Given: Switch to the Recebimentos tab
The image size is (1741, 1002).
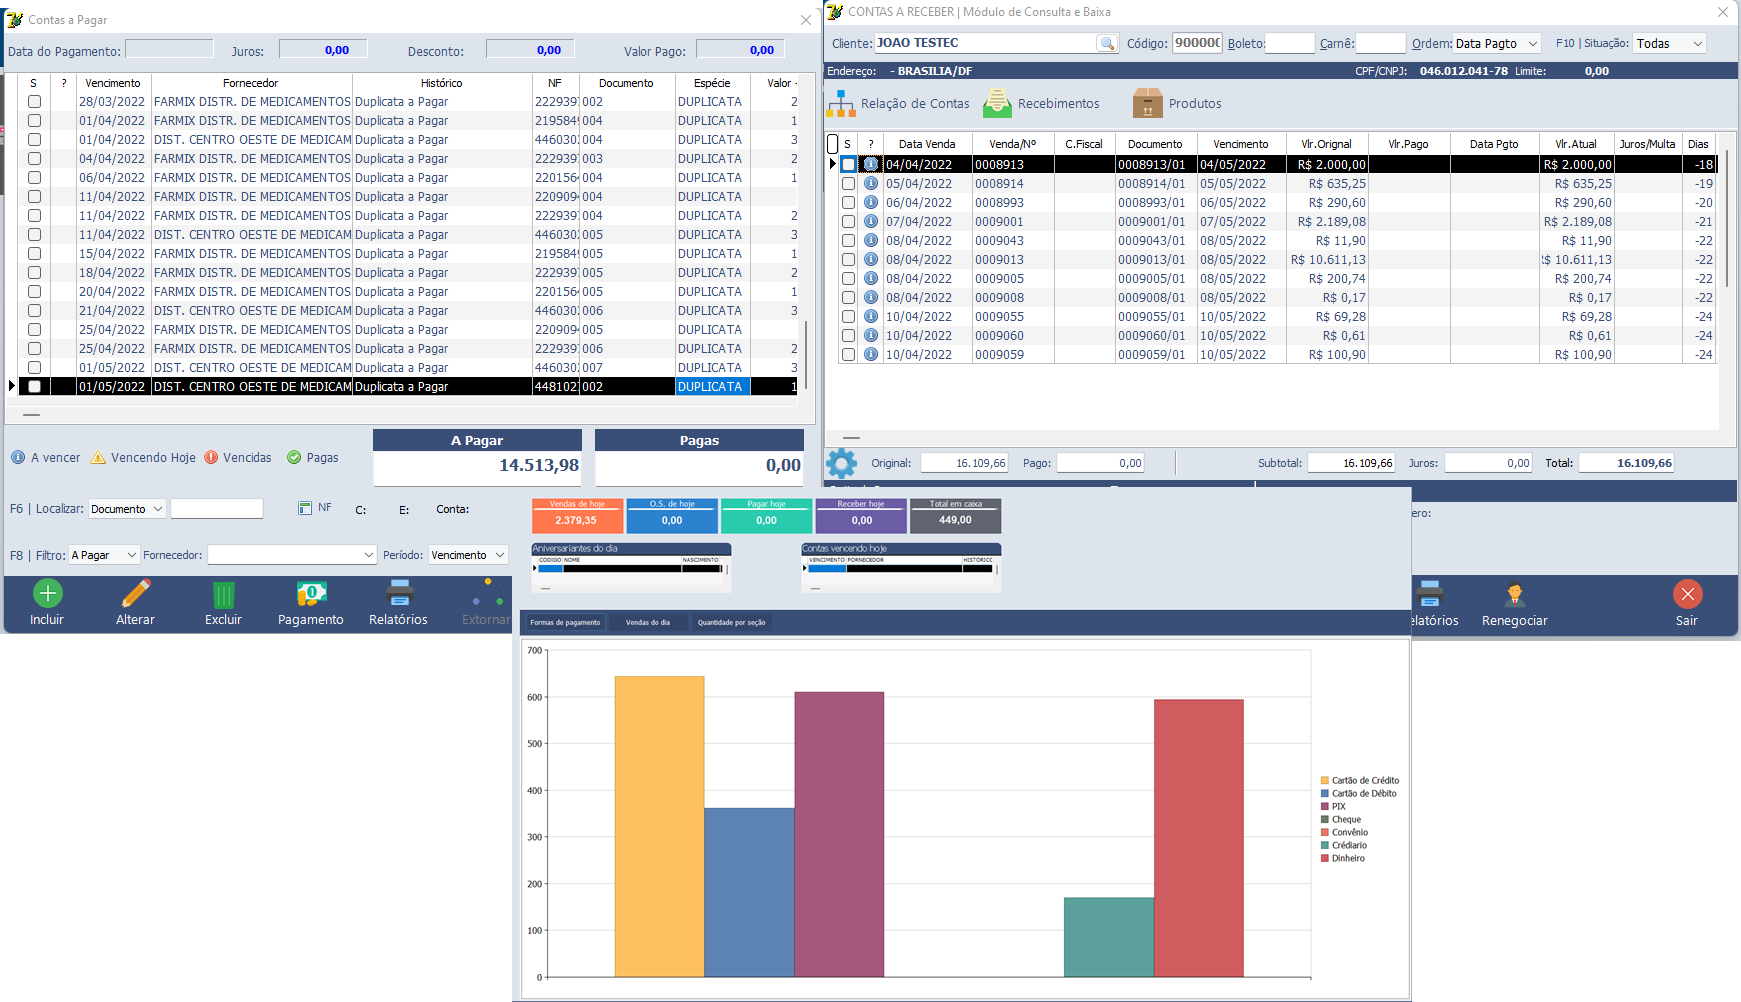Looking at the screenshot, I should point(1041,103).
